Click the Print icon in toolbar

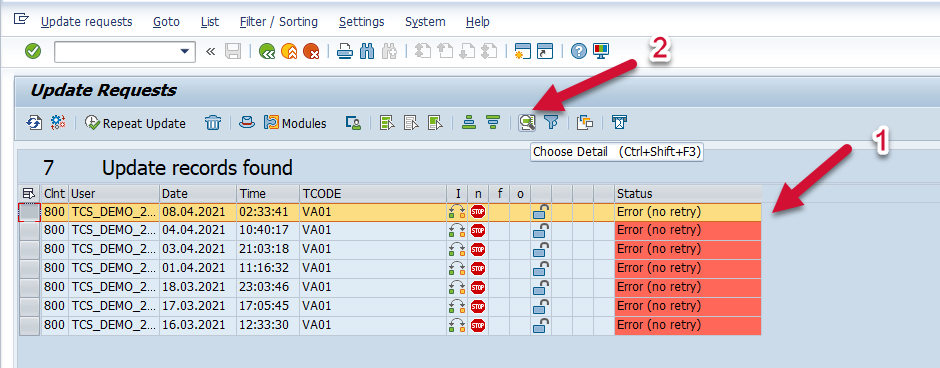pos(344,52)
